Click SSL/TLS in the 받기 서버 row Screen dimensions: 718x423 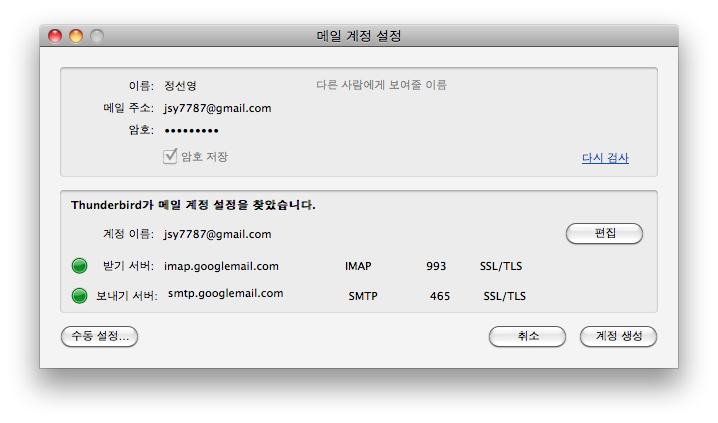point(501,266)
